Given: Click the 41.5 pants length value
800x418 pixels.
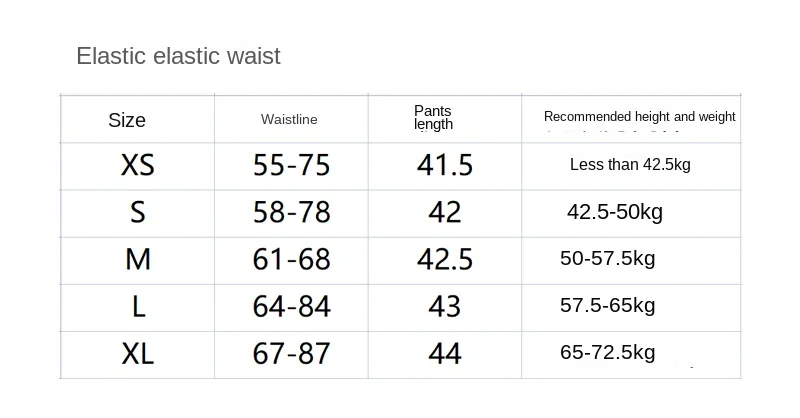Looking at the screenshot, I should click(x=445, y=165).
